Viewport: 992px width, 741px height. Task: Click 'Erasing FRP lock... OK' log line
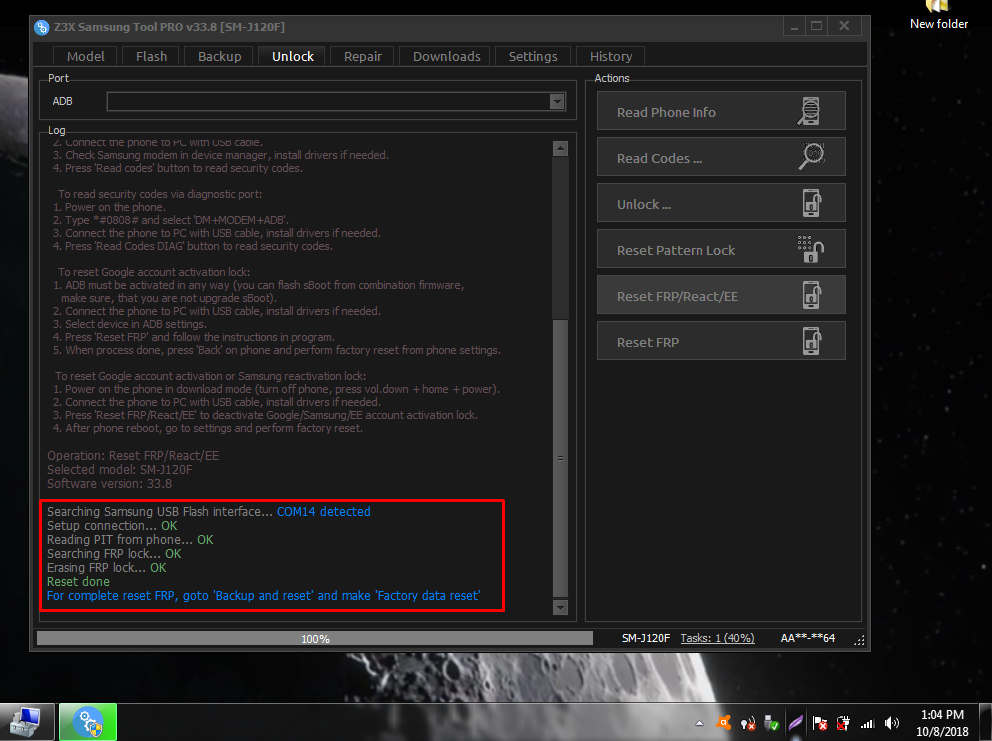[106, 568]
